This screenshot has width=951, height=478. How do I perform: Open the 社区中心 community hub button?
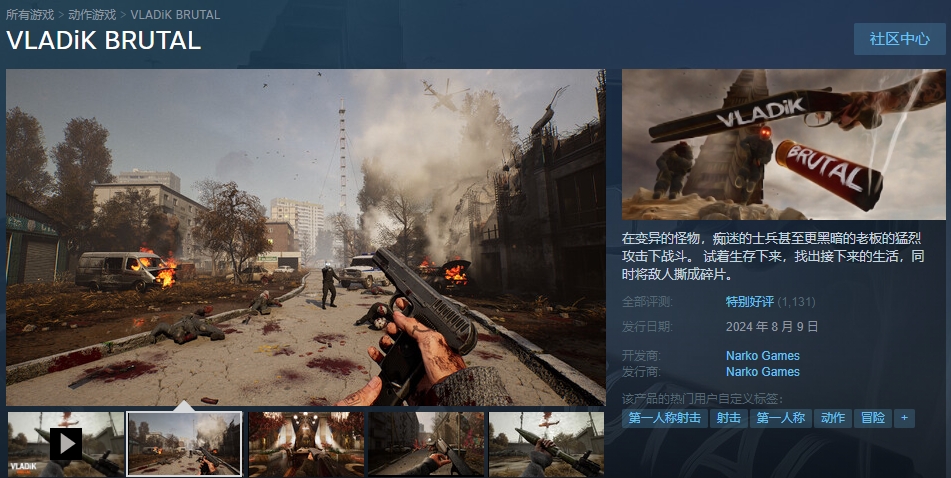point(899,39)
